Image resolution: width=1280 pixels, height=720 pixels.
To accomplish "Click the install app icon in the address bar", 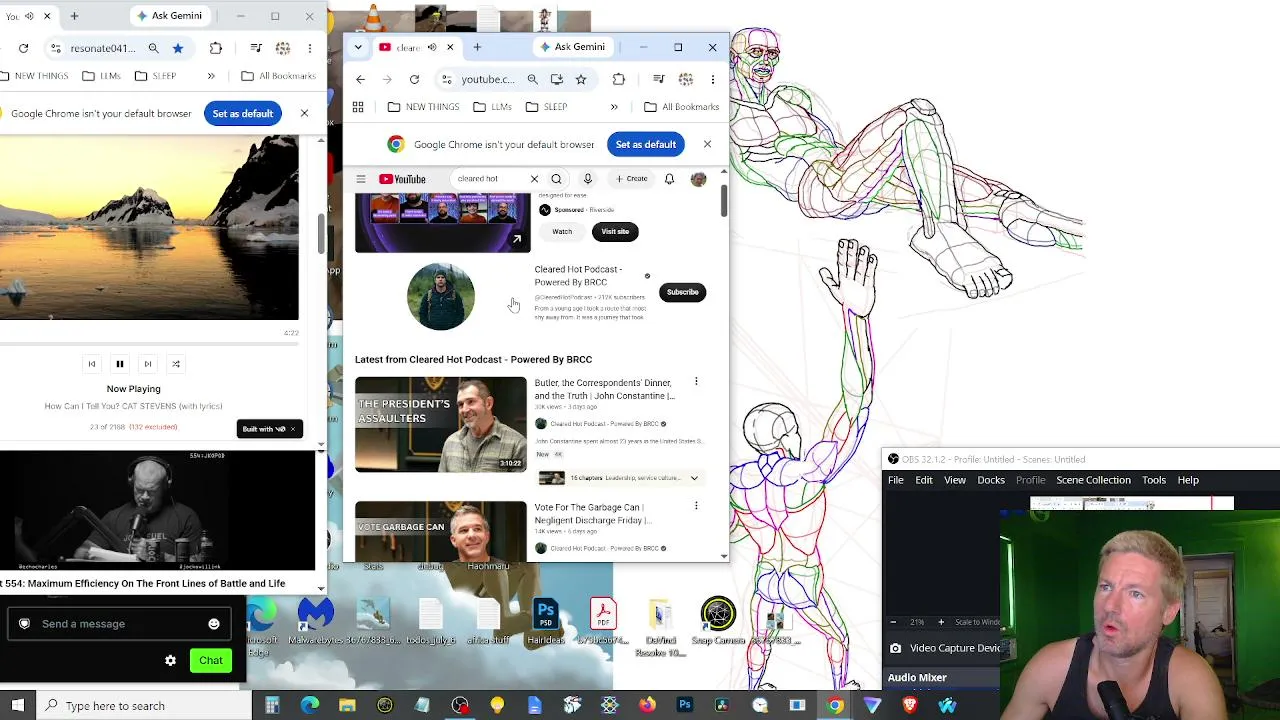I will 557,79.
